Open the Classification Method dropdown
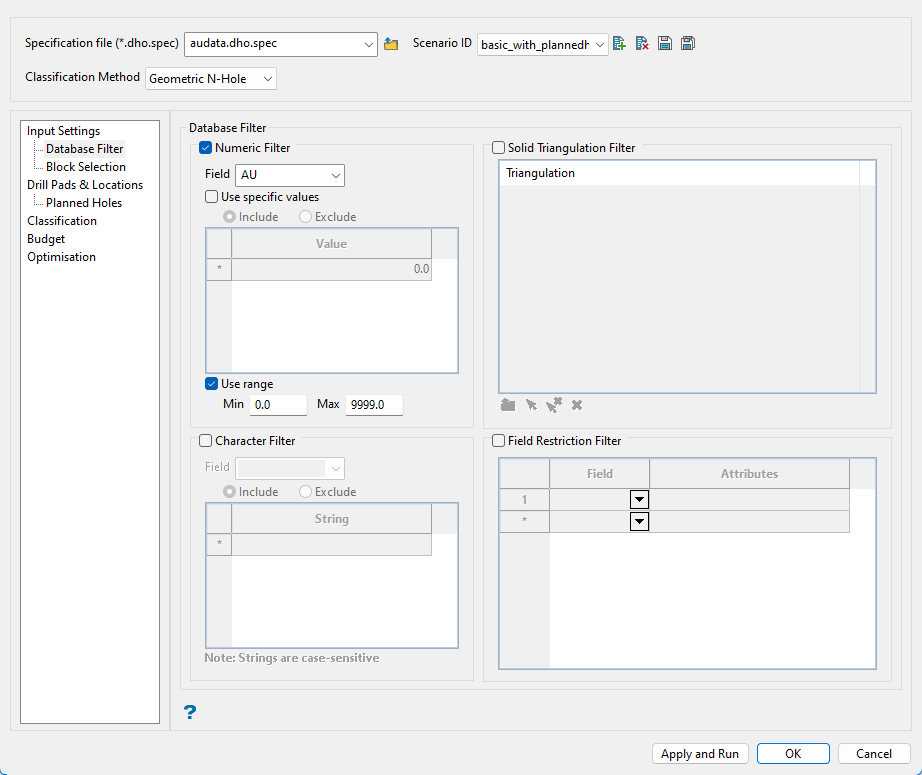Image resolution: width=922 pixels, height=775 pixels. coord(211,78)
